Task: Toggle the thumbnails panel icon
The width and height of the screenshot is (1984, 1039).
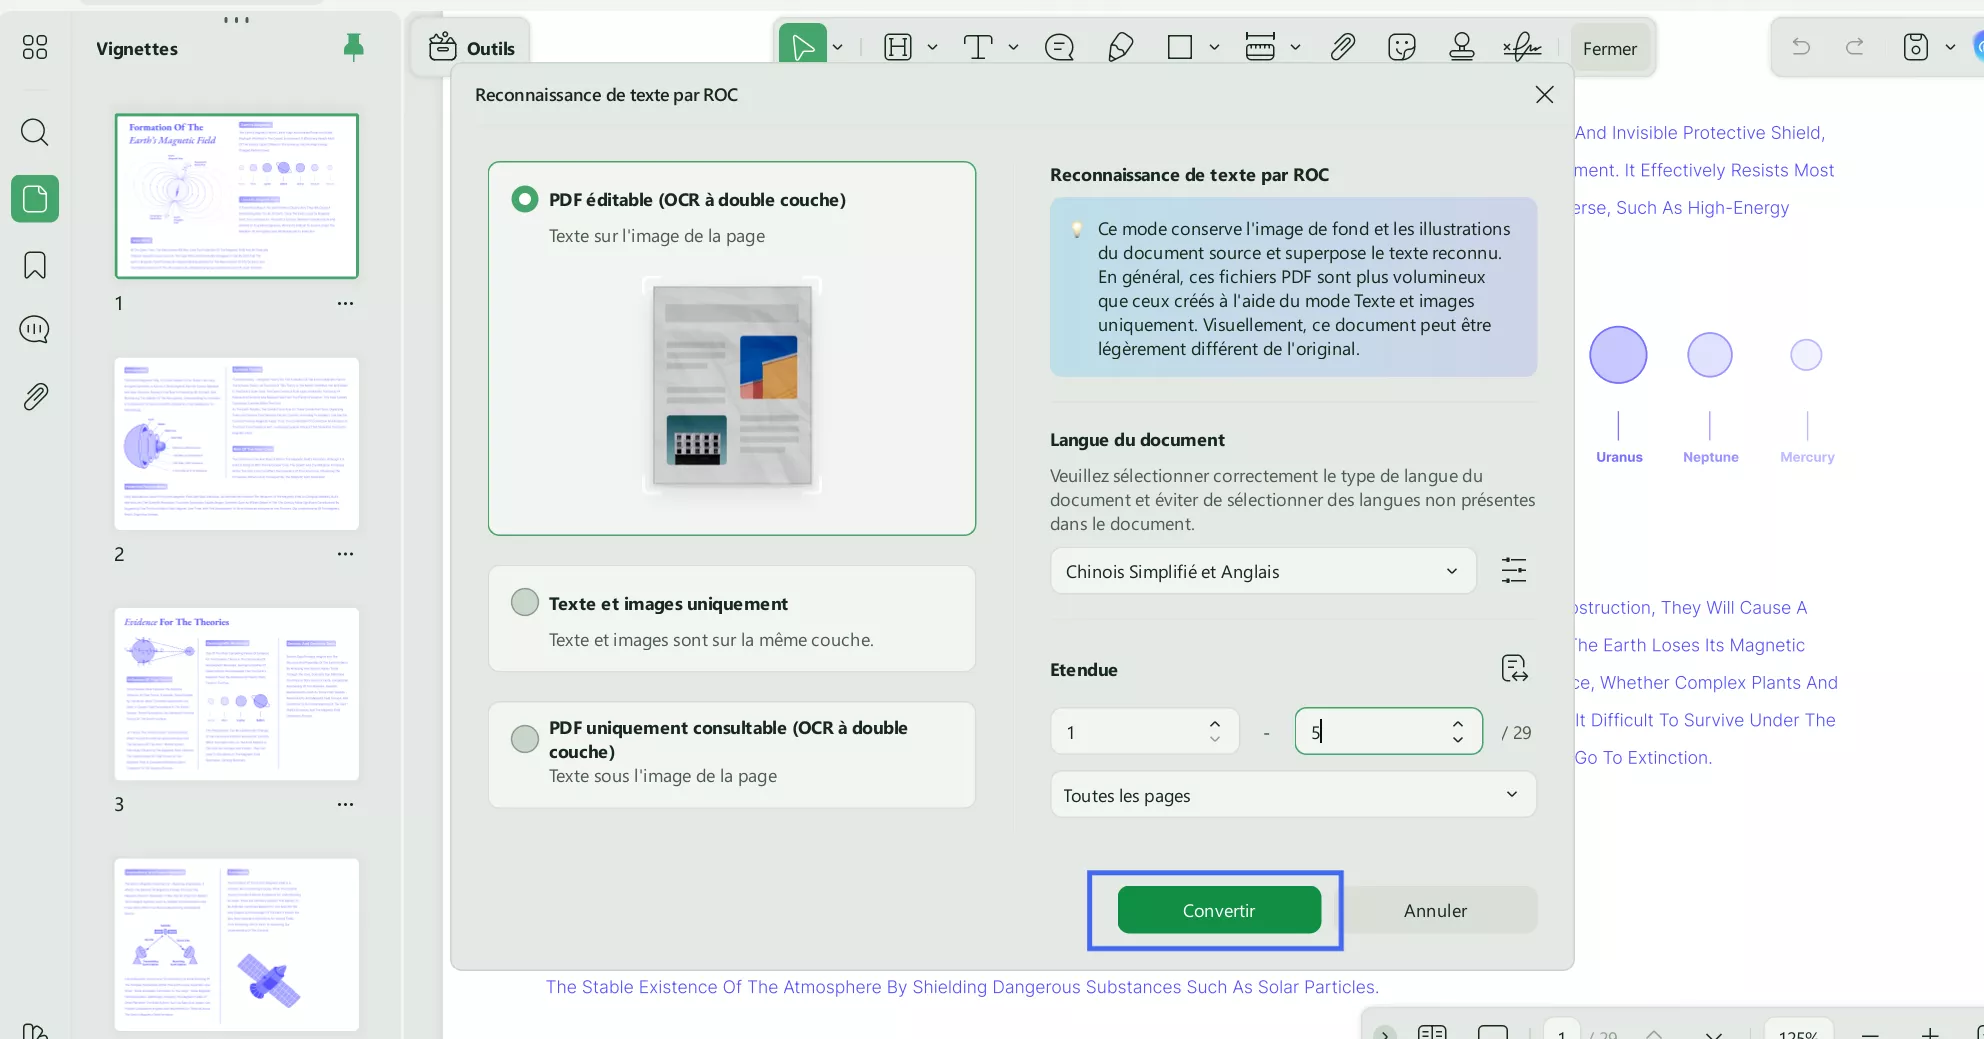Action: coord(35,199)
